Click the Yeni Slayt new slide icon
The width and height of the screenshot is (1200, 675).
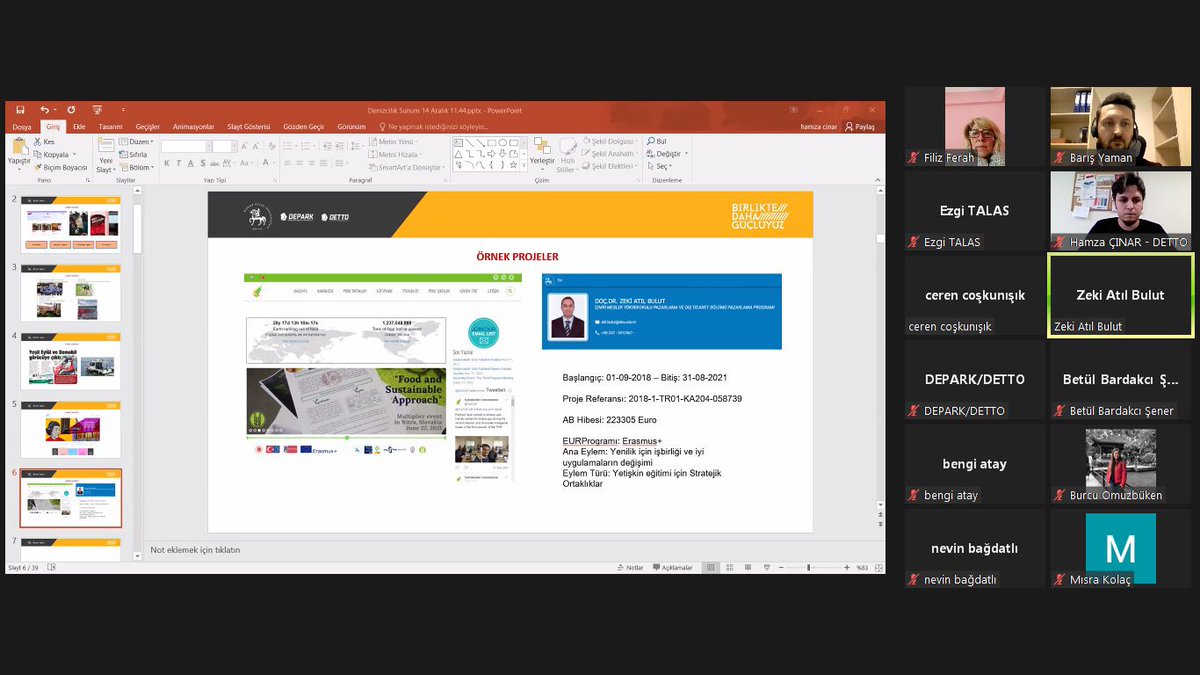coord(105,144)
